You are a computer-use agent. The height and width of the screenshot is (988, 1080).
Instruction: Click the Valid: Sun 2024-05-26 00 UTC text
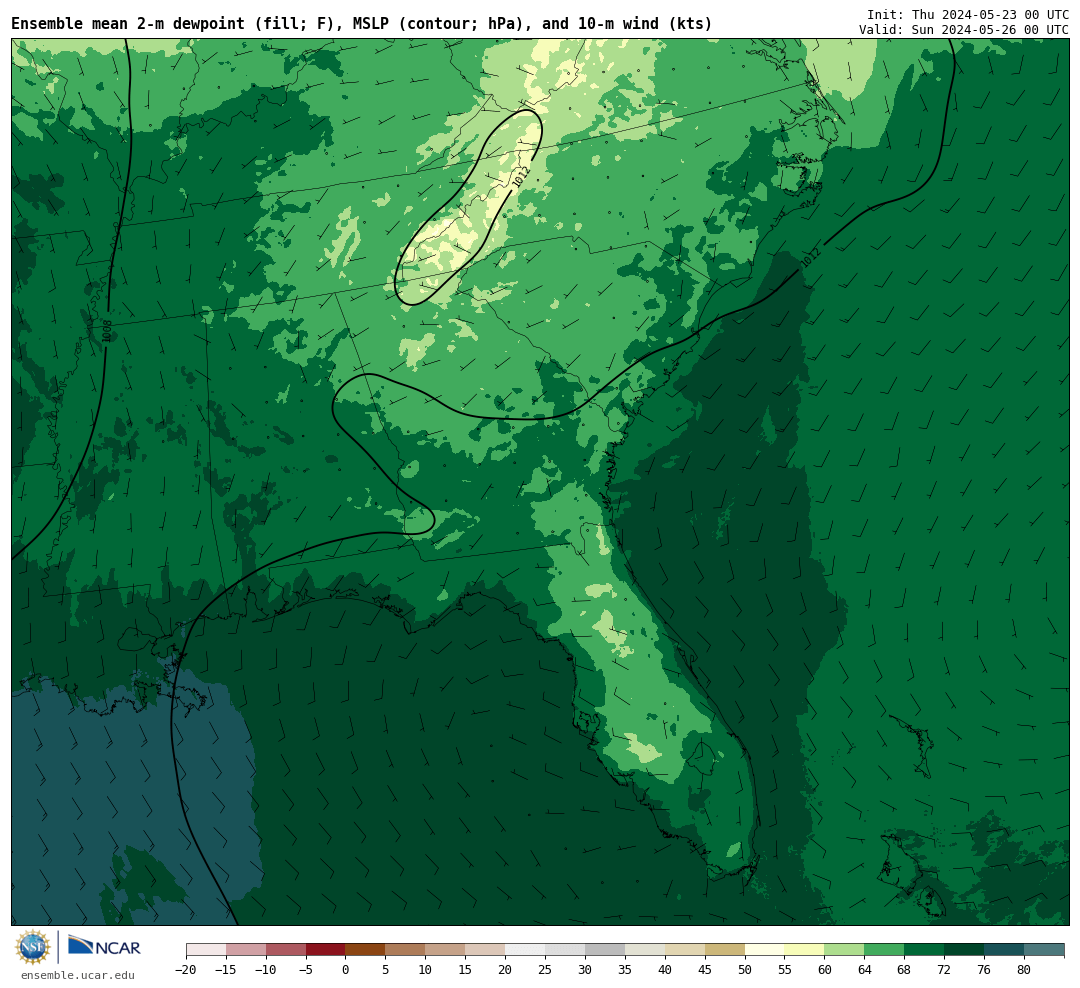pos(964,30)
